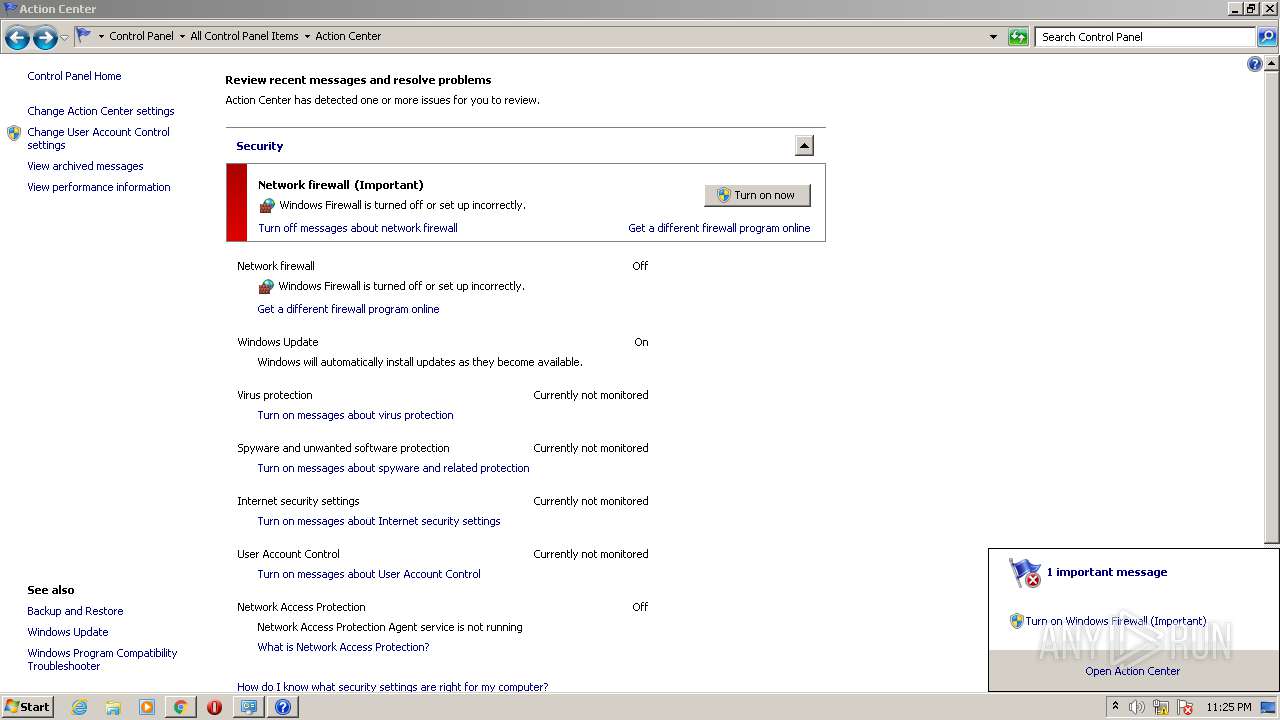Expand the arrow after Control Panel breadcrumb
The image size is (1280, 720).
[x=182, y=37]
